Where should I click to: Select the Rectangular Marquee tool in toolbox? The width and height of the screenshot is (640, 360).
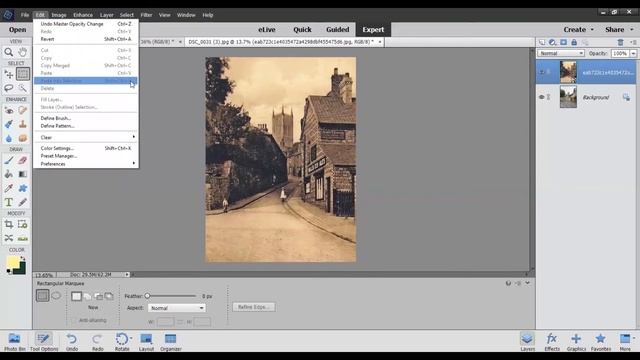pyautogui.click(x=23, y=74)
